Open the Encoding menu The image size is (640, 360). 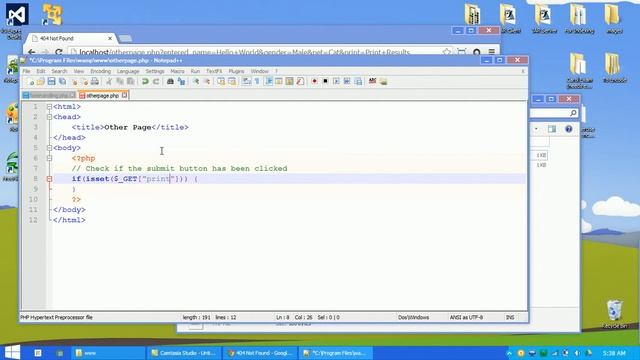(x=100, y=71)
